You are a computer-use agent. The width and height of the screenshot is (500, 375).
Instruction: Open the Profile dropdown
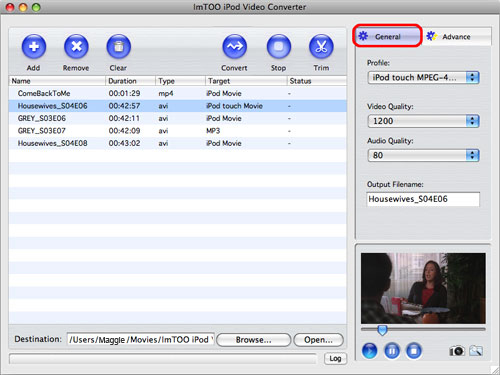tap(423, 77)
